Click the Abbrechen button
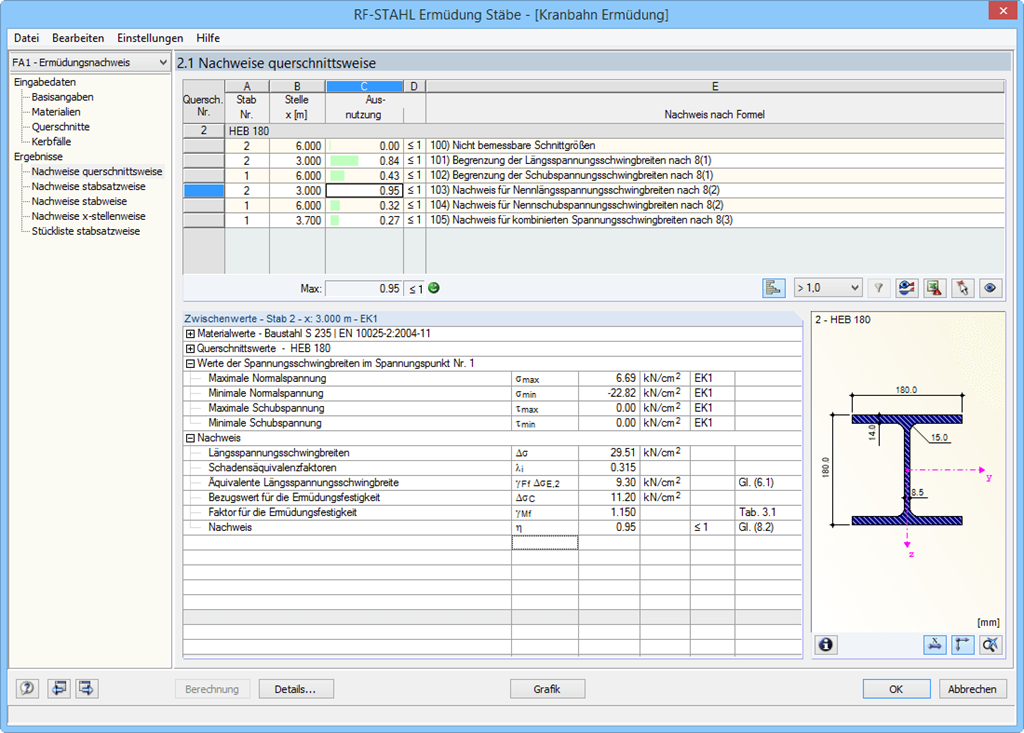This screenshot has height=733, width=1024. tap(972, 689)
